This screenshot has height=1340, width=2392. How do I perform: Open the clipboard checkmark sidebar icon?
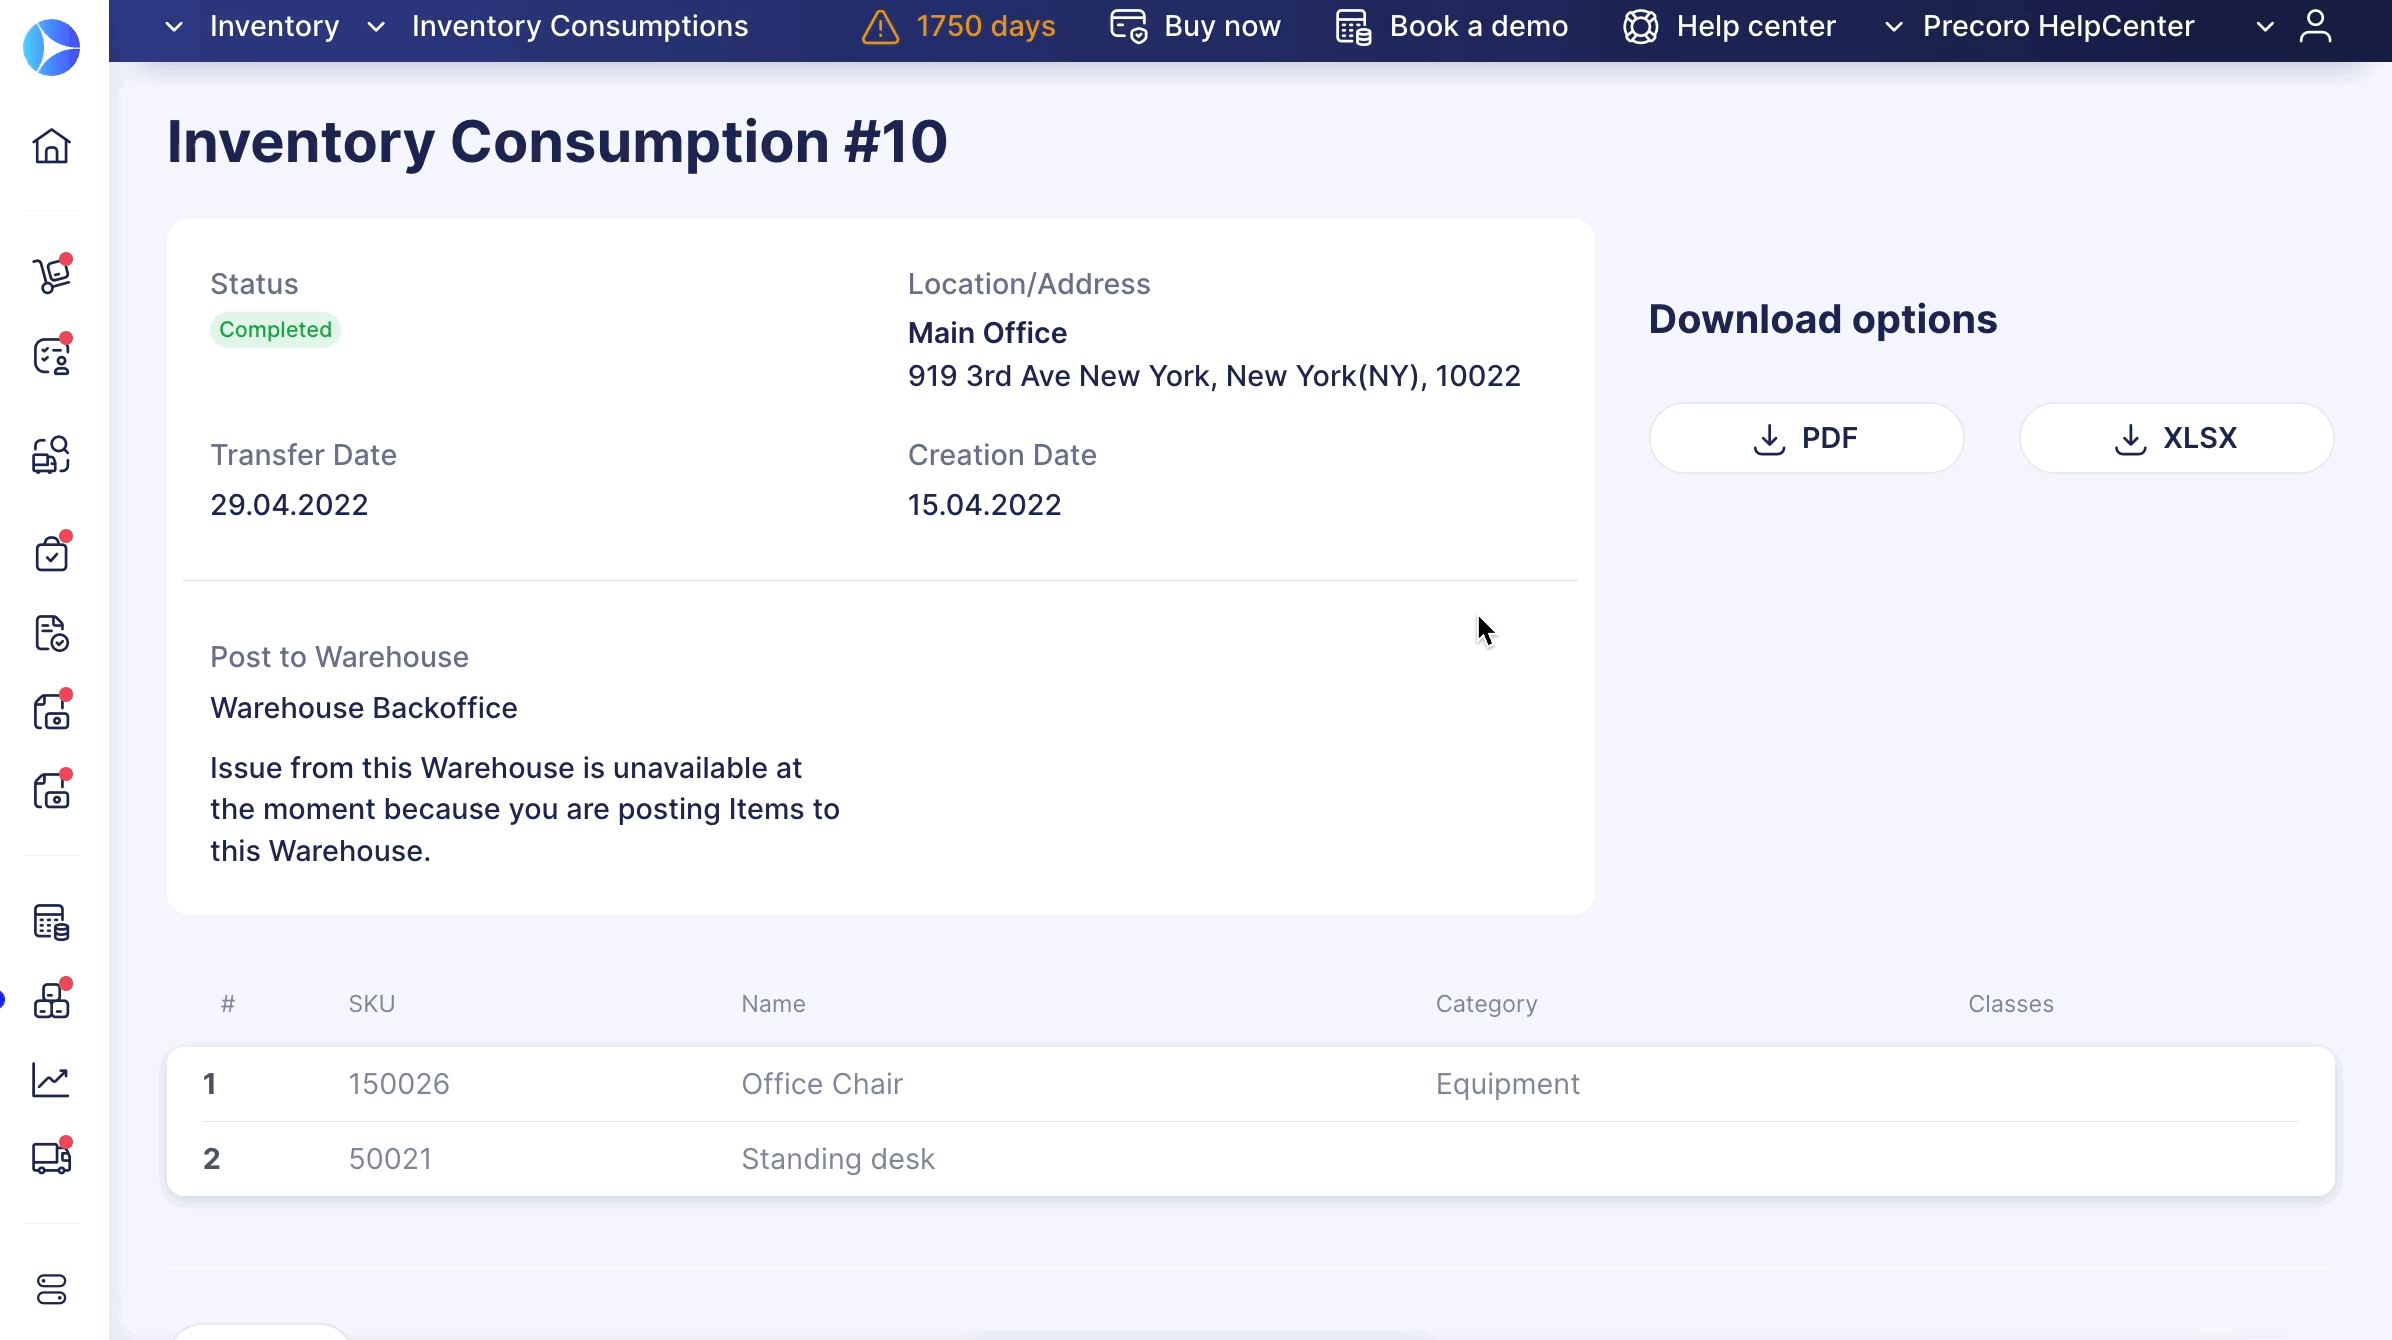click(x=51, y=553)
